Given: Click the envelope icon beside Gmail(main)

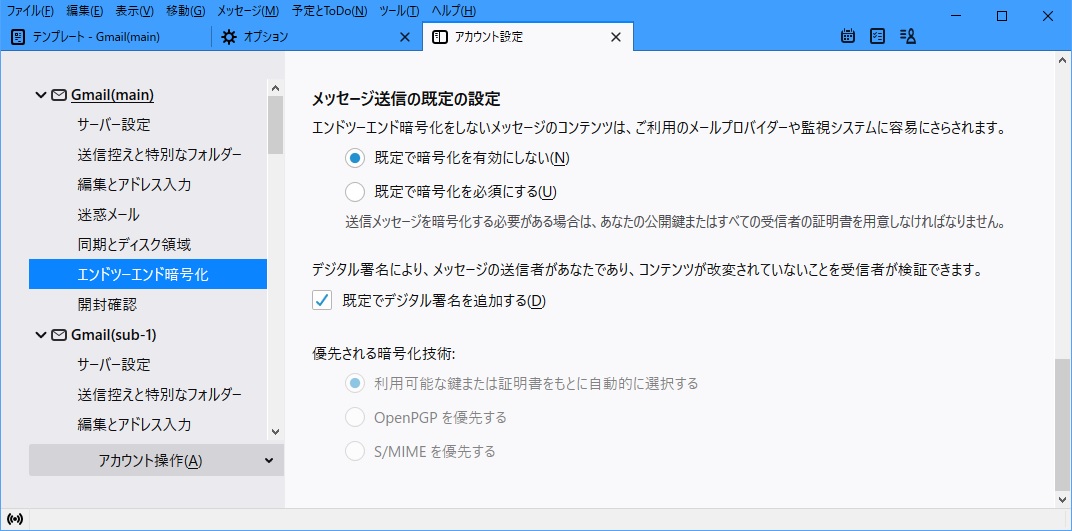Looking at the screenshot, I should pyautogui.click(x=59, y=95).
